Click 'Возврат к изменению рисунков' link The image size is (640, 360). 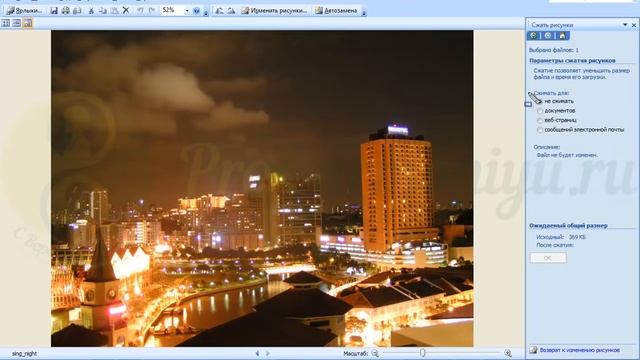(580, 350)
